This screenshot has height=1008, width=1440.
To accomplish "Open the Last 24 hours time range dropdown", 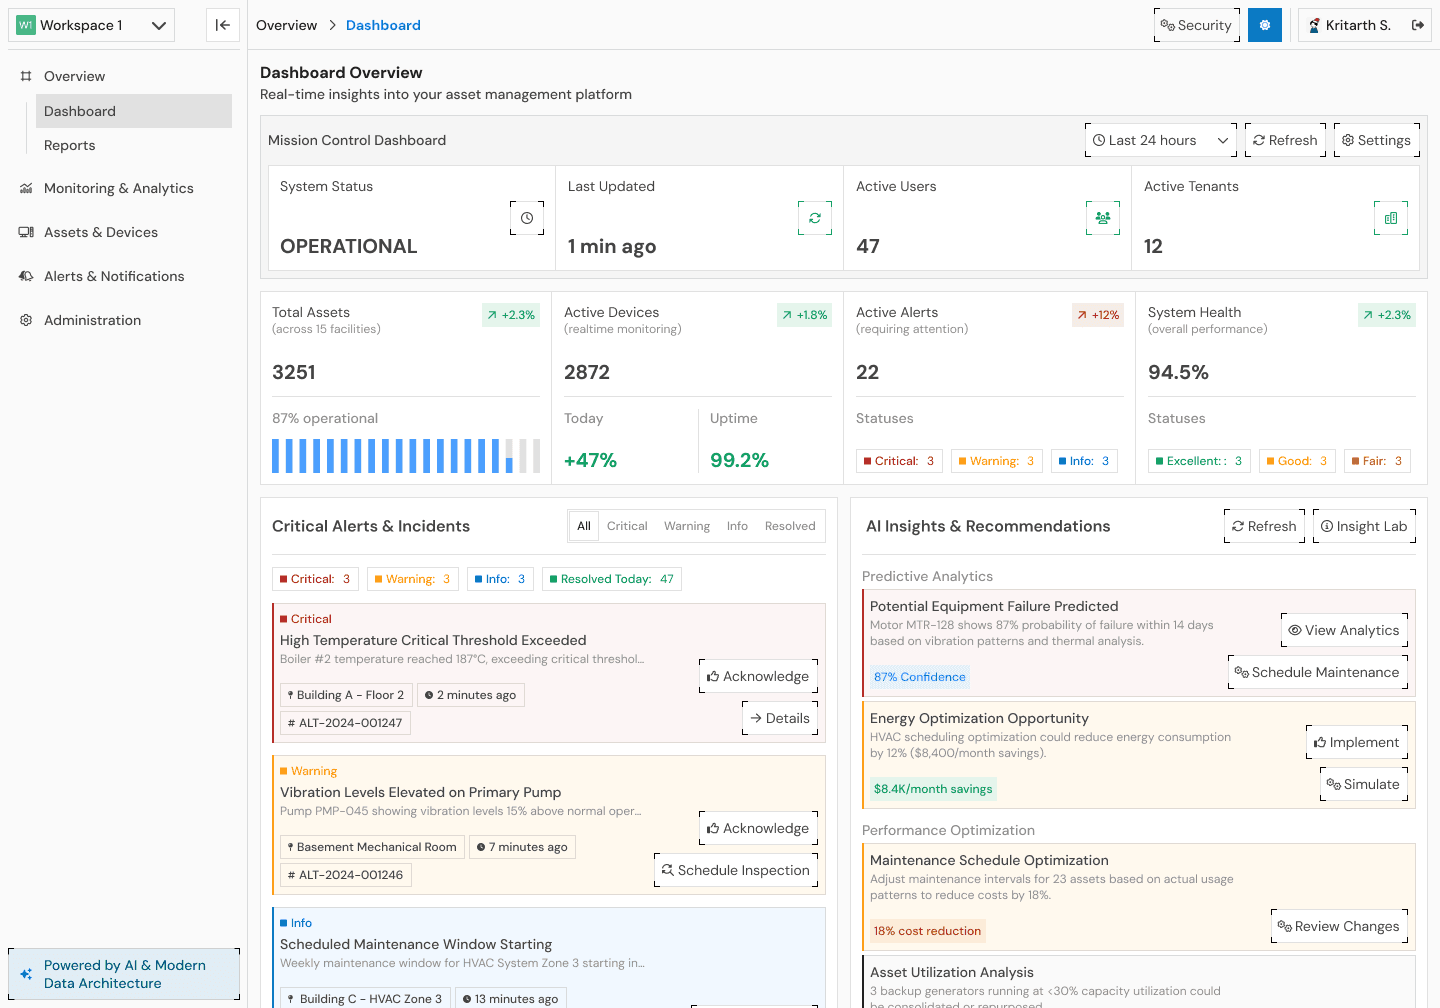I will click(x=1161, y=140).
